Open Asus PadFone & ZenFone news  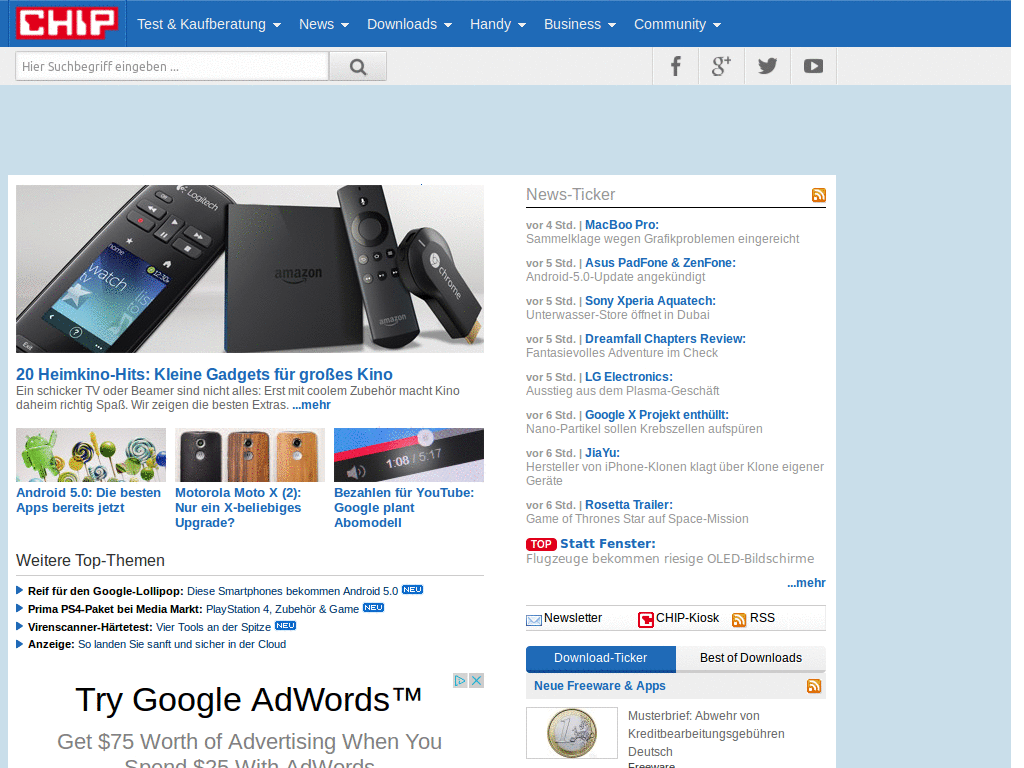660,263
